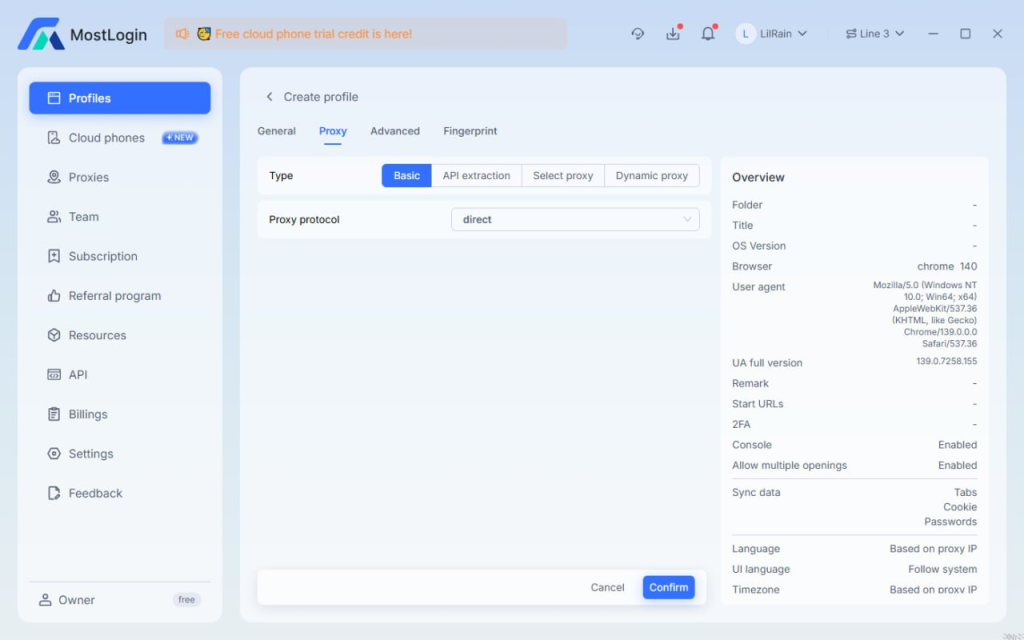Go to Proxies in sidebar

tap(88, 177)
